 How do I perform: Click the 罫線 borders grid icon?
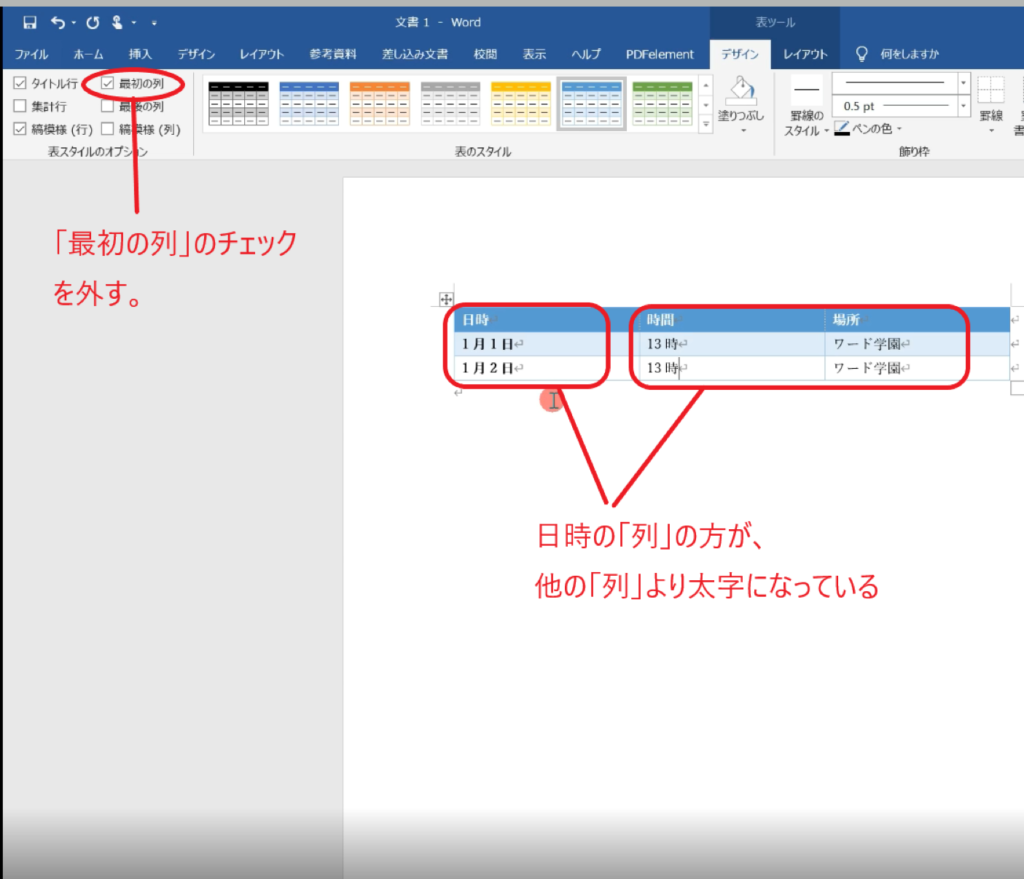click(990, 91)
